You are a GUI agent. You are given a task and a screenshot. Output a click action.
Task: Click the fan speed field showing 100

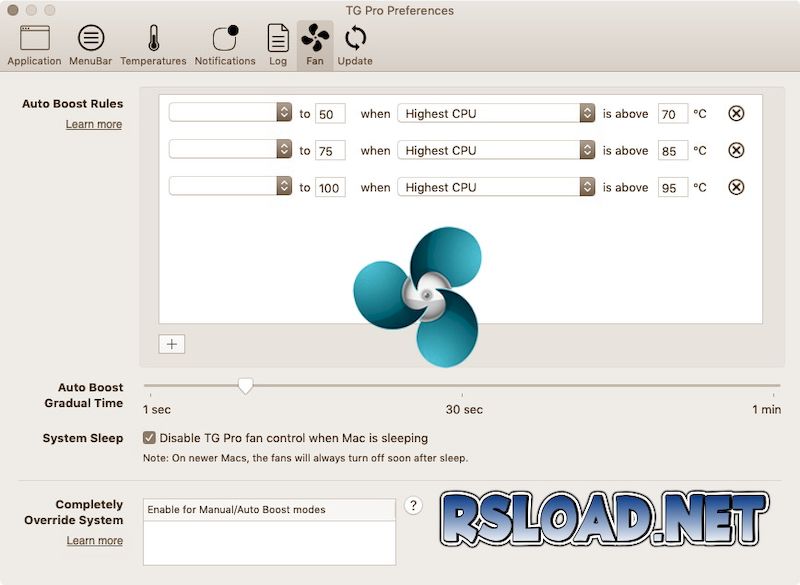(330, 188)
